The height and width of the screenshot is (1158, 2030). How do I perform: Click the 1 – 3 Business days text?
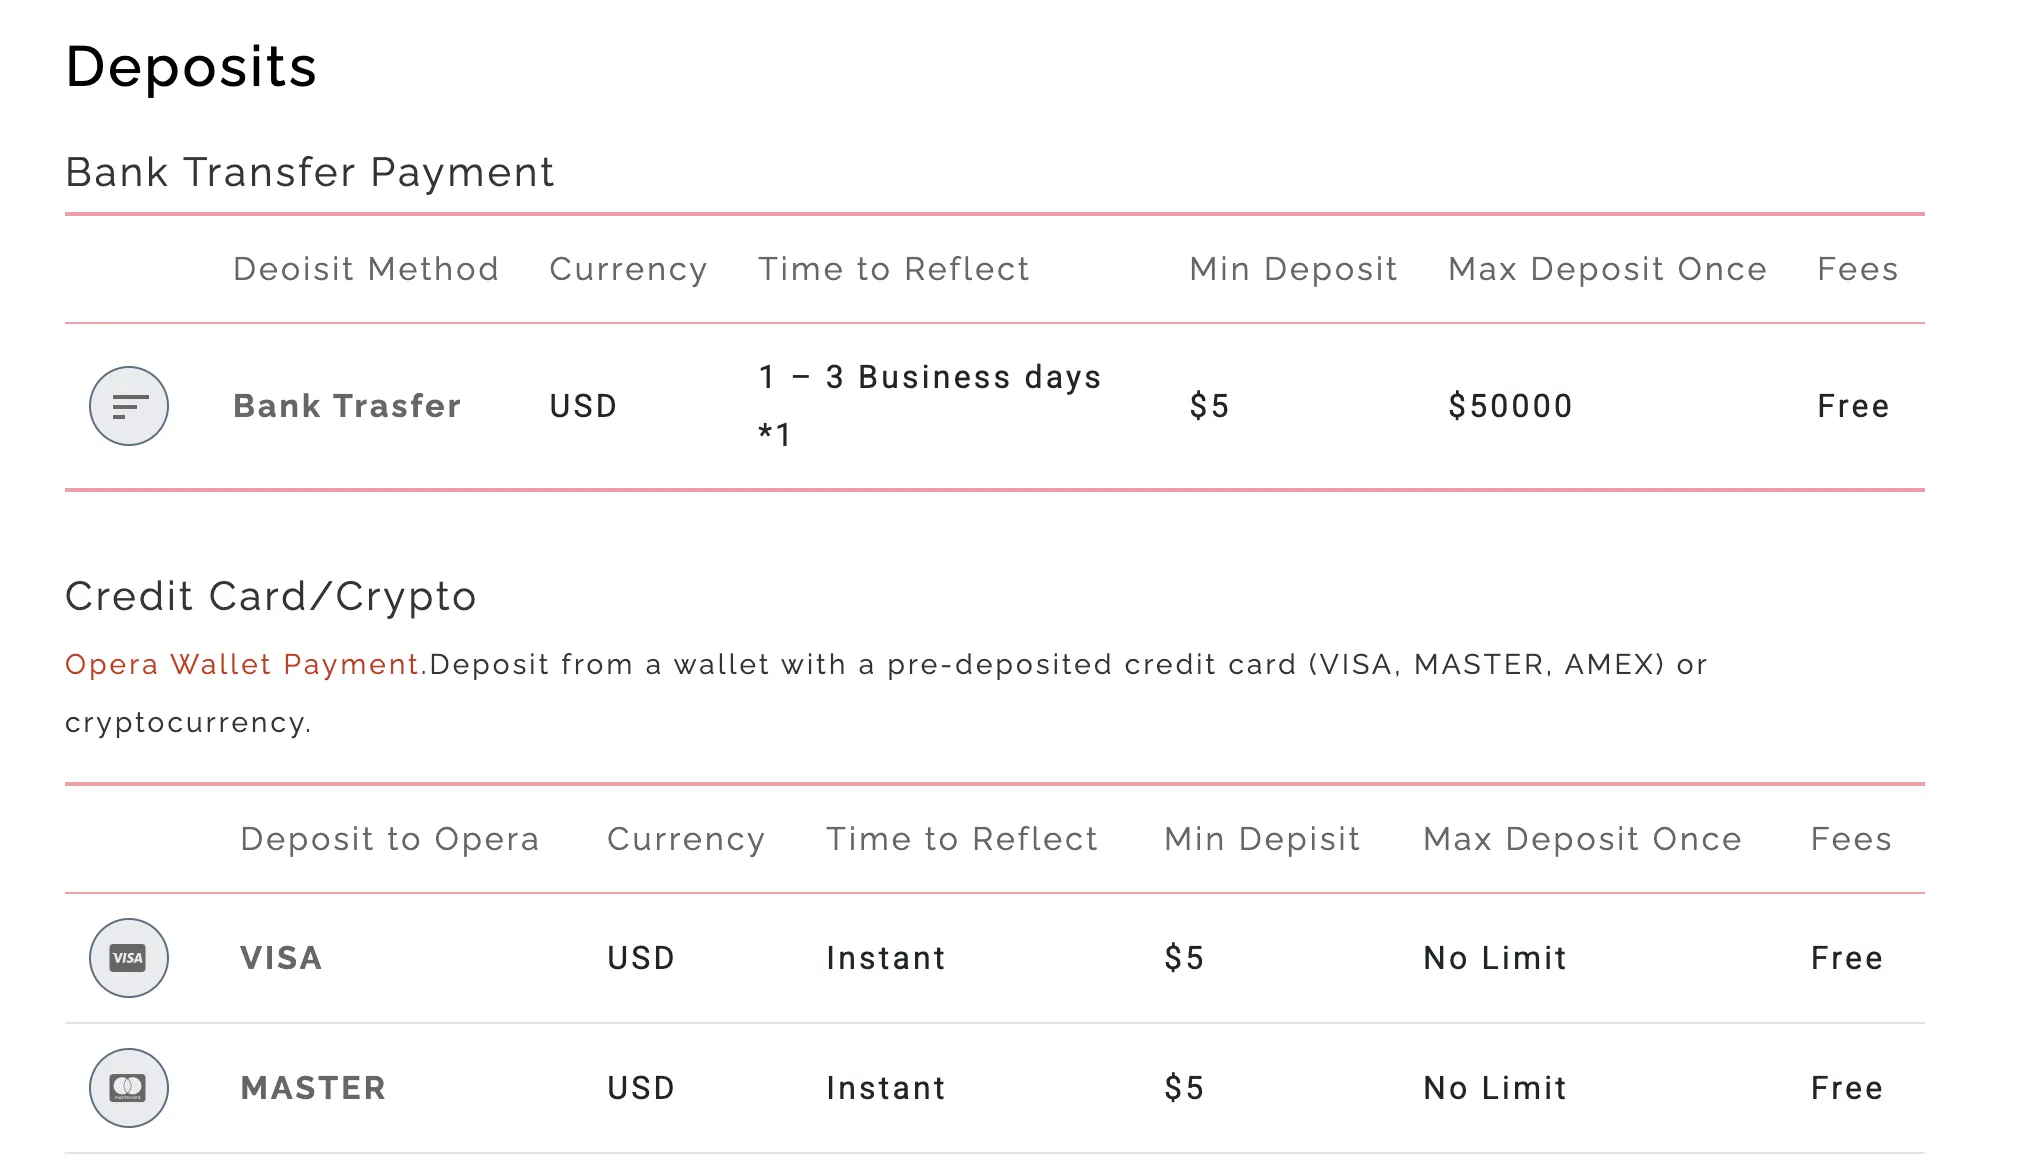[930, 377]
